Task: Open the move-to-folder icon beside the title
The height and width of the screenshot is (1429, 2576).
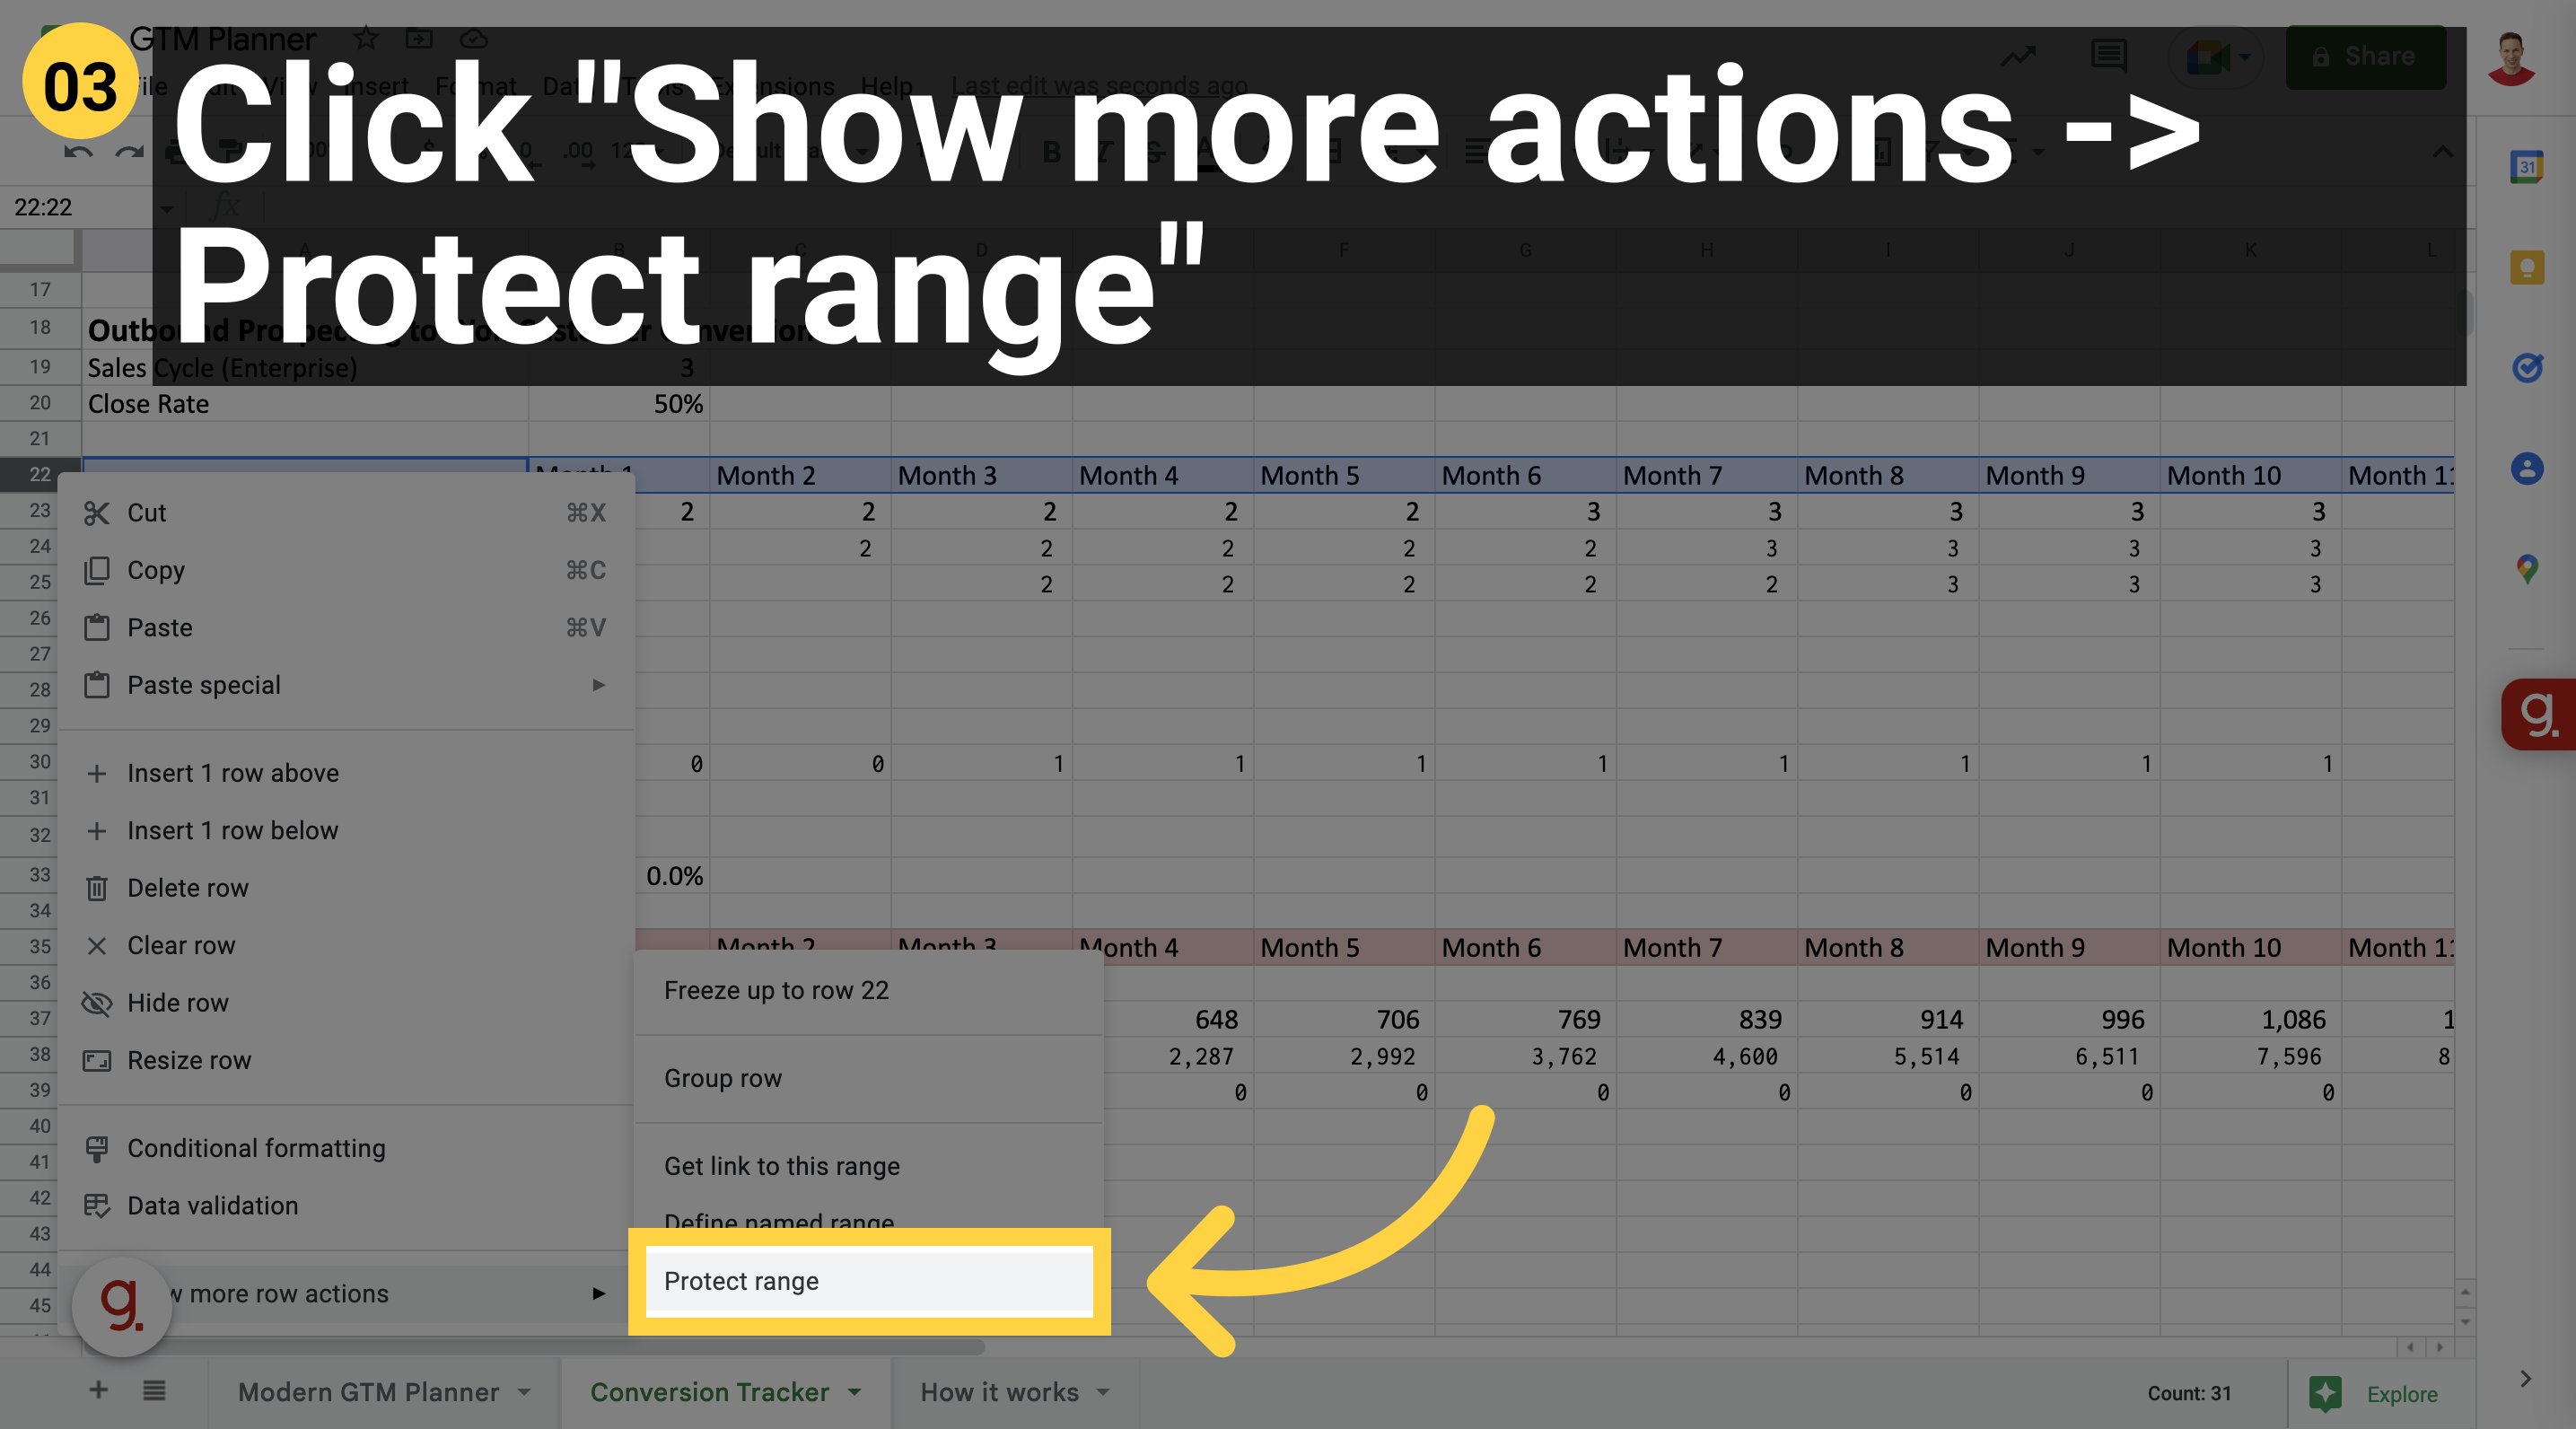Action: pos(419,39)
